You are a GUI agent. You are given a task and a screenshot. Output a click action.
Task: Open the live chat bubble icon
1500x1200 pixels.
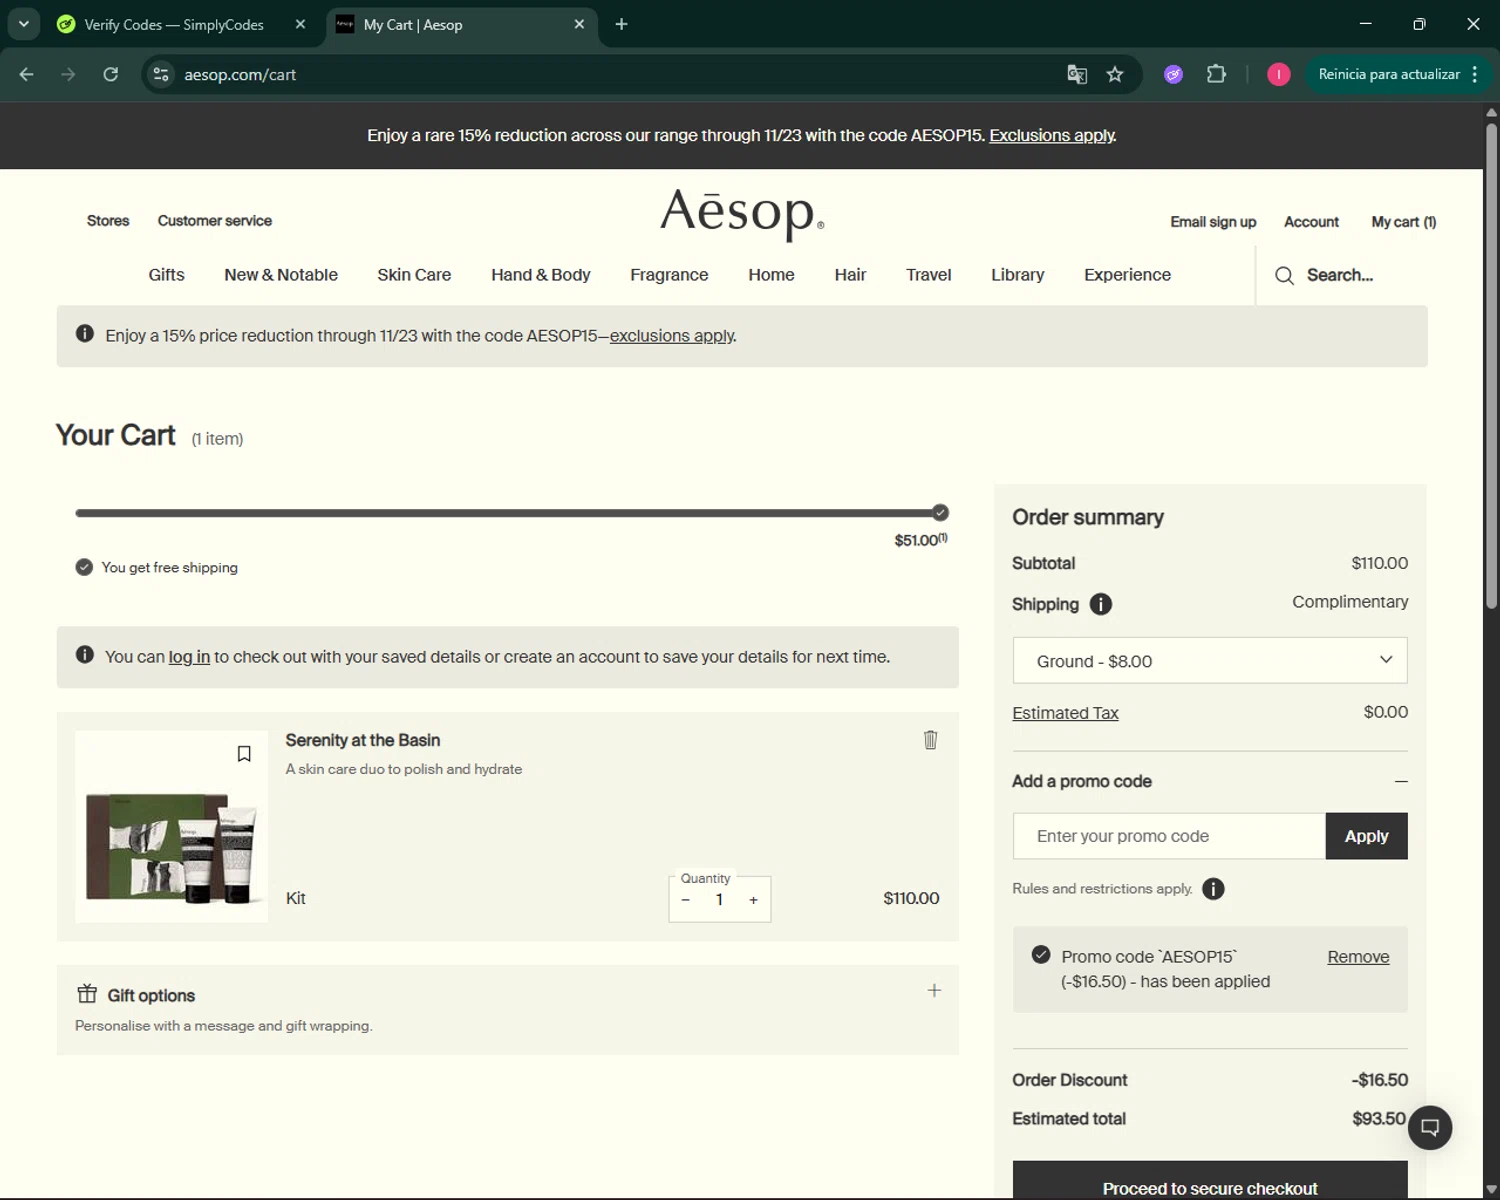1430,1128
